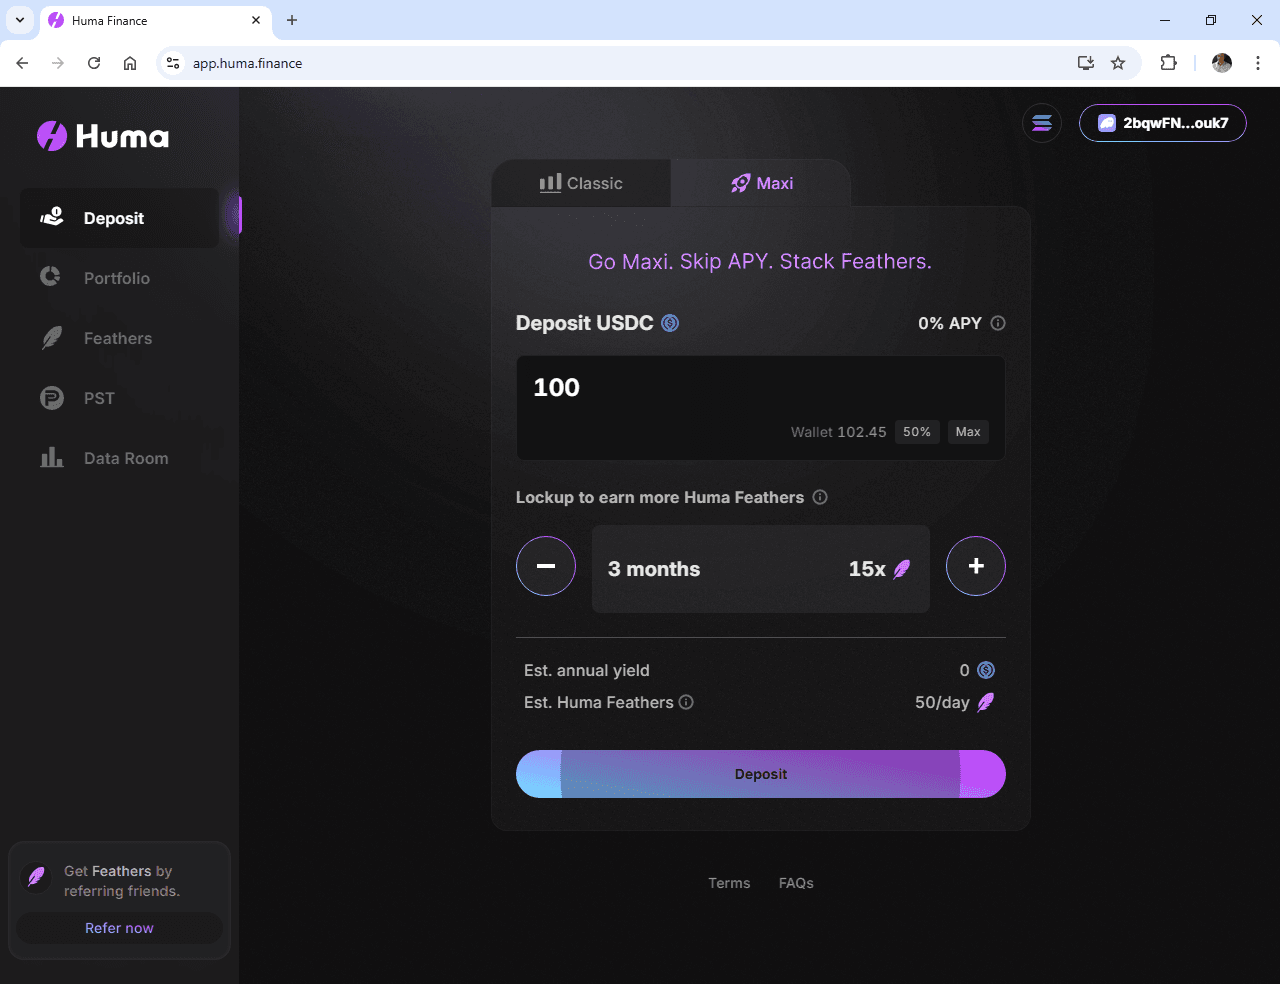The height and width of the screenshot is (984, 1280).
Task: View site information icon in address bar
Action: (x=173, y=63)
